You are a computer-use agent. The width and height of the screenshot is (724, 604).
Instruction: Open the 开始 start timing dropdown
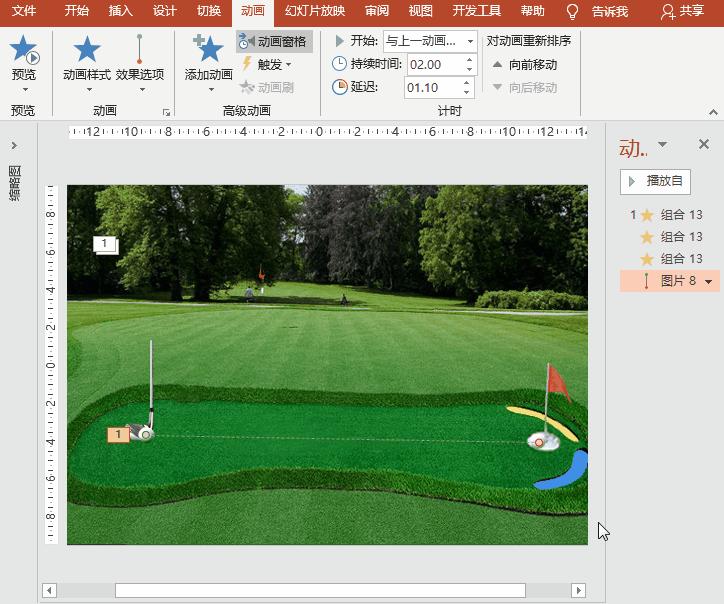(x=470, y=41)
